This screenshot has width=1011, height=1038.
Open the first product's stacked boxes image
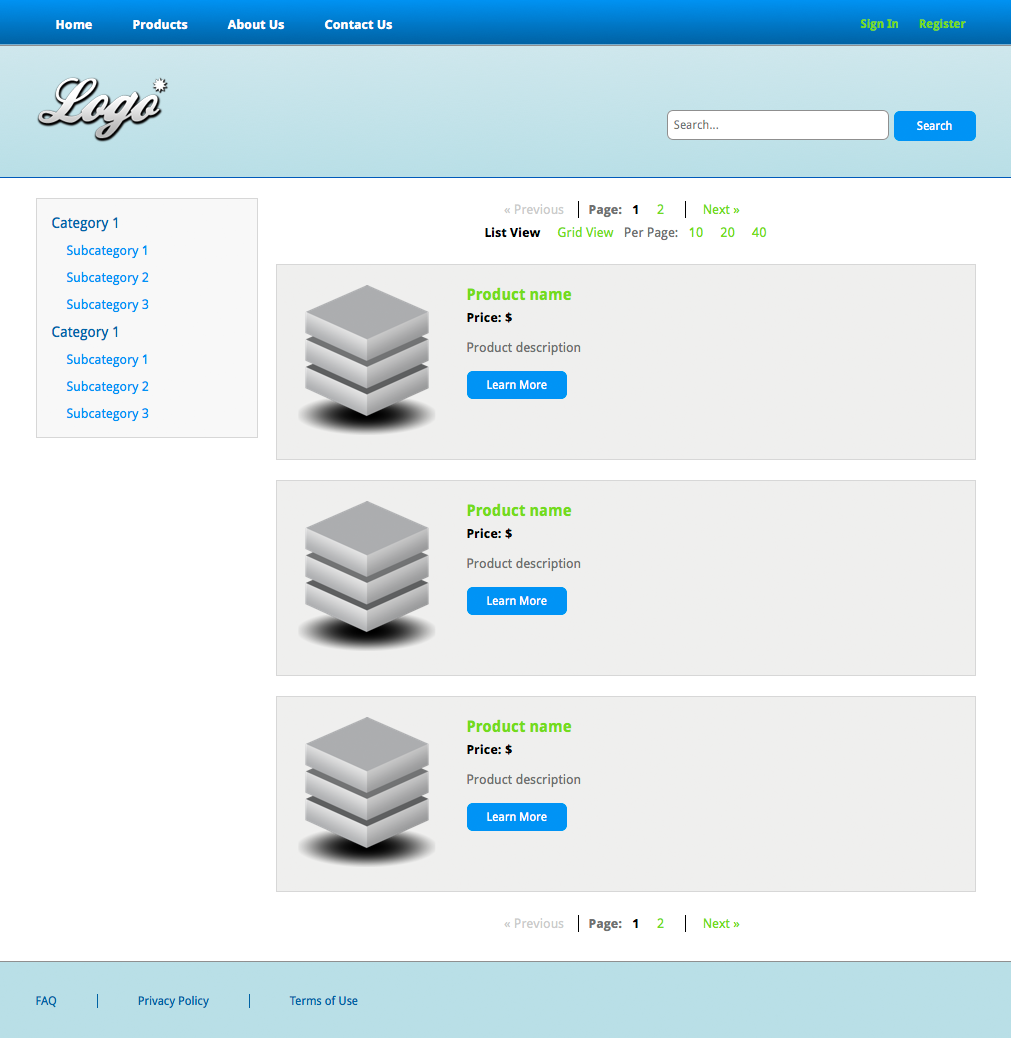(x=367, y=359)
